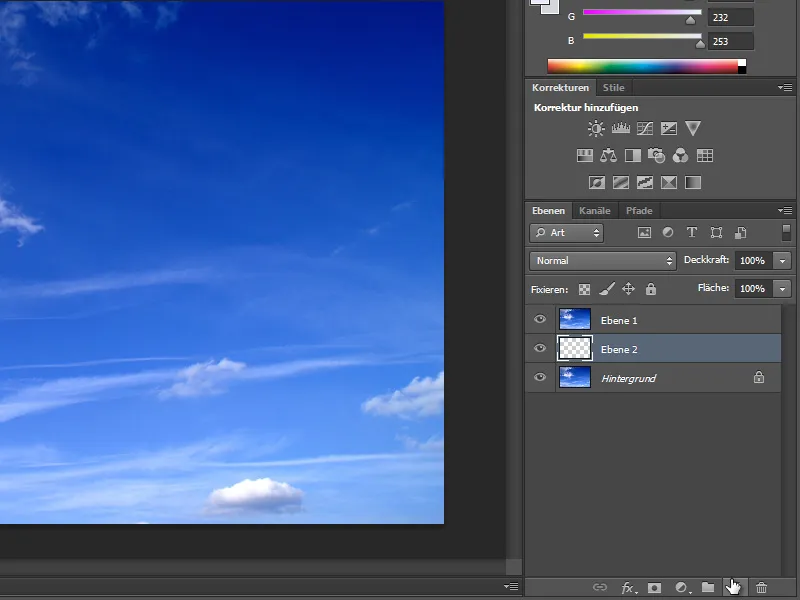800x600 pixels.
Task: Switch to the Stile tab
Action: pyautogui.click(x=613, y=87)
